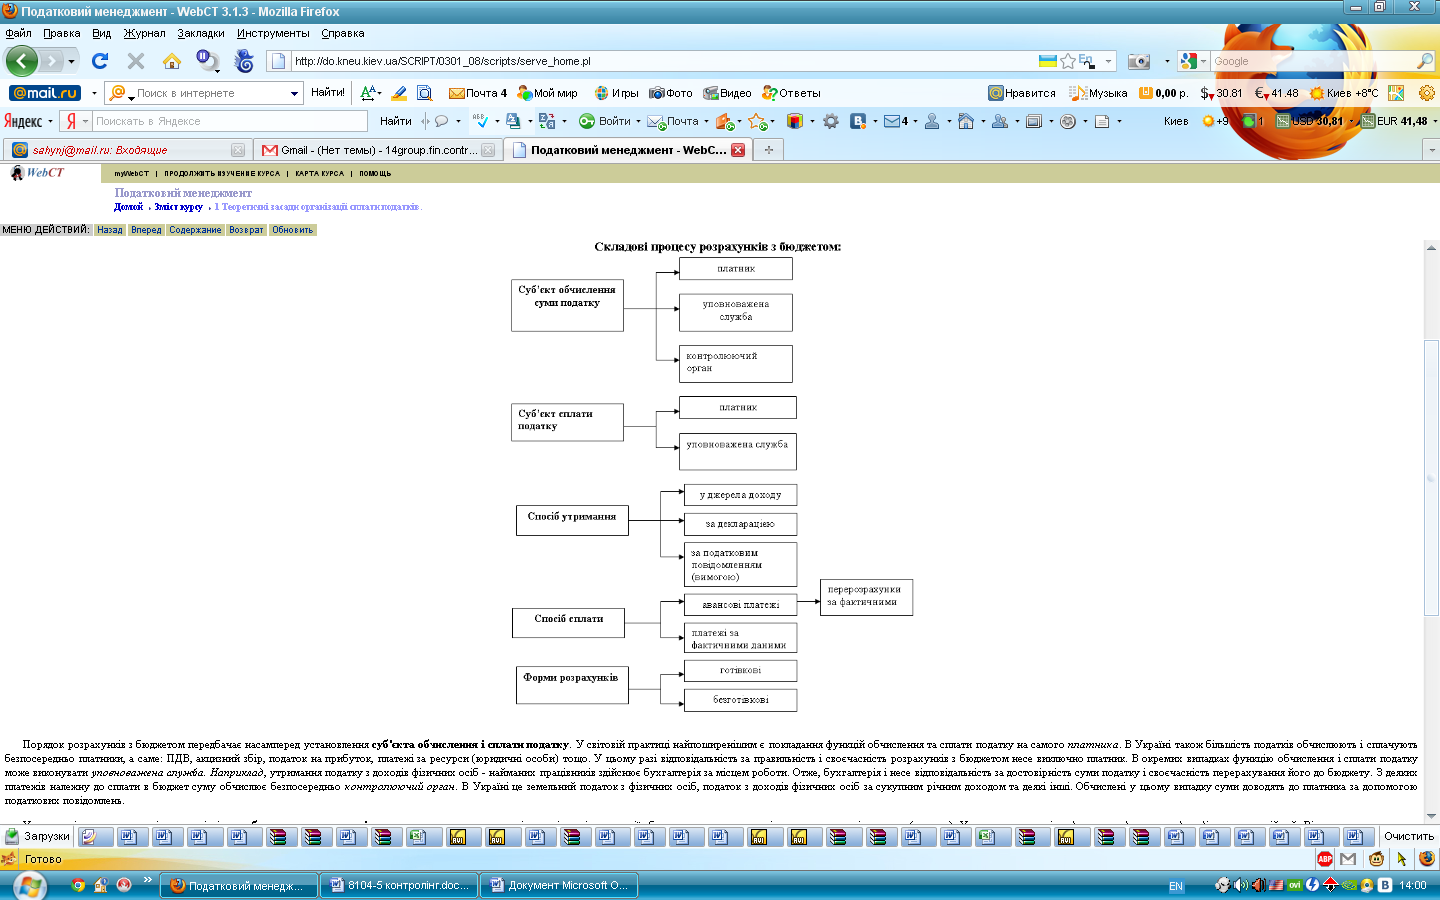Expand the address bar history dropdown
The image size is (1440, 900).
(1108, 61)
